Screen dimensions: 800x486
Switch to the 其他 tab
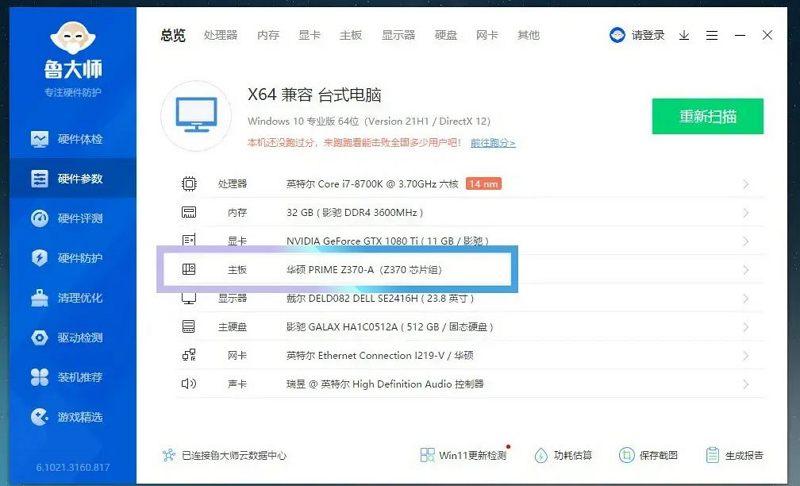(x=528, y=35)
